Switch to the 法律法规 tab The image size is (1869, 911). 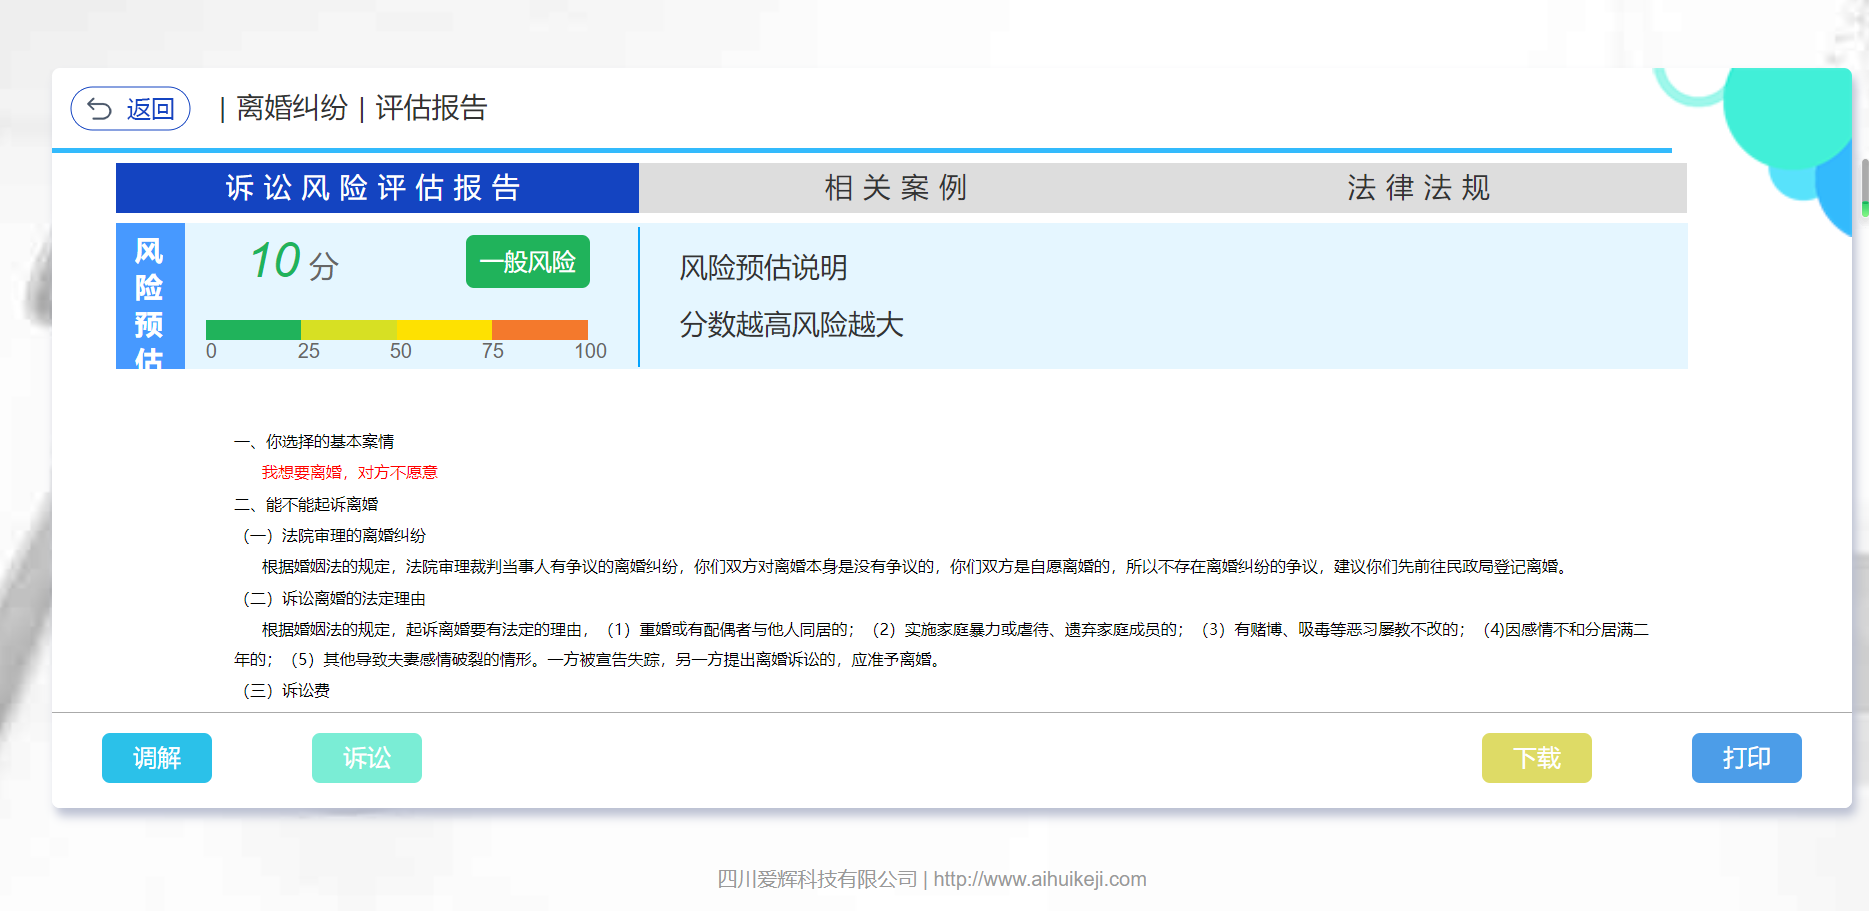pyautogui.click(x=1418, y=188)
